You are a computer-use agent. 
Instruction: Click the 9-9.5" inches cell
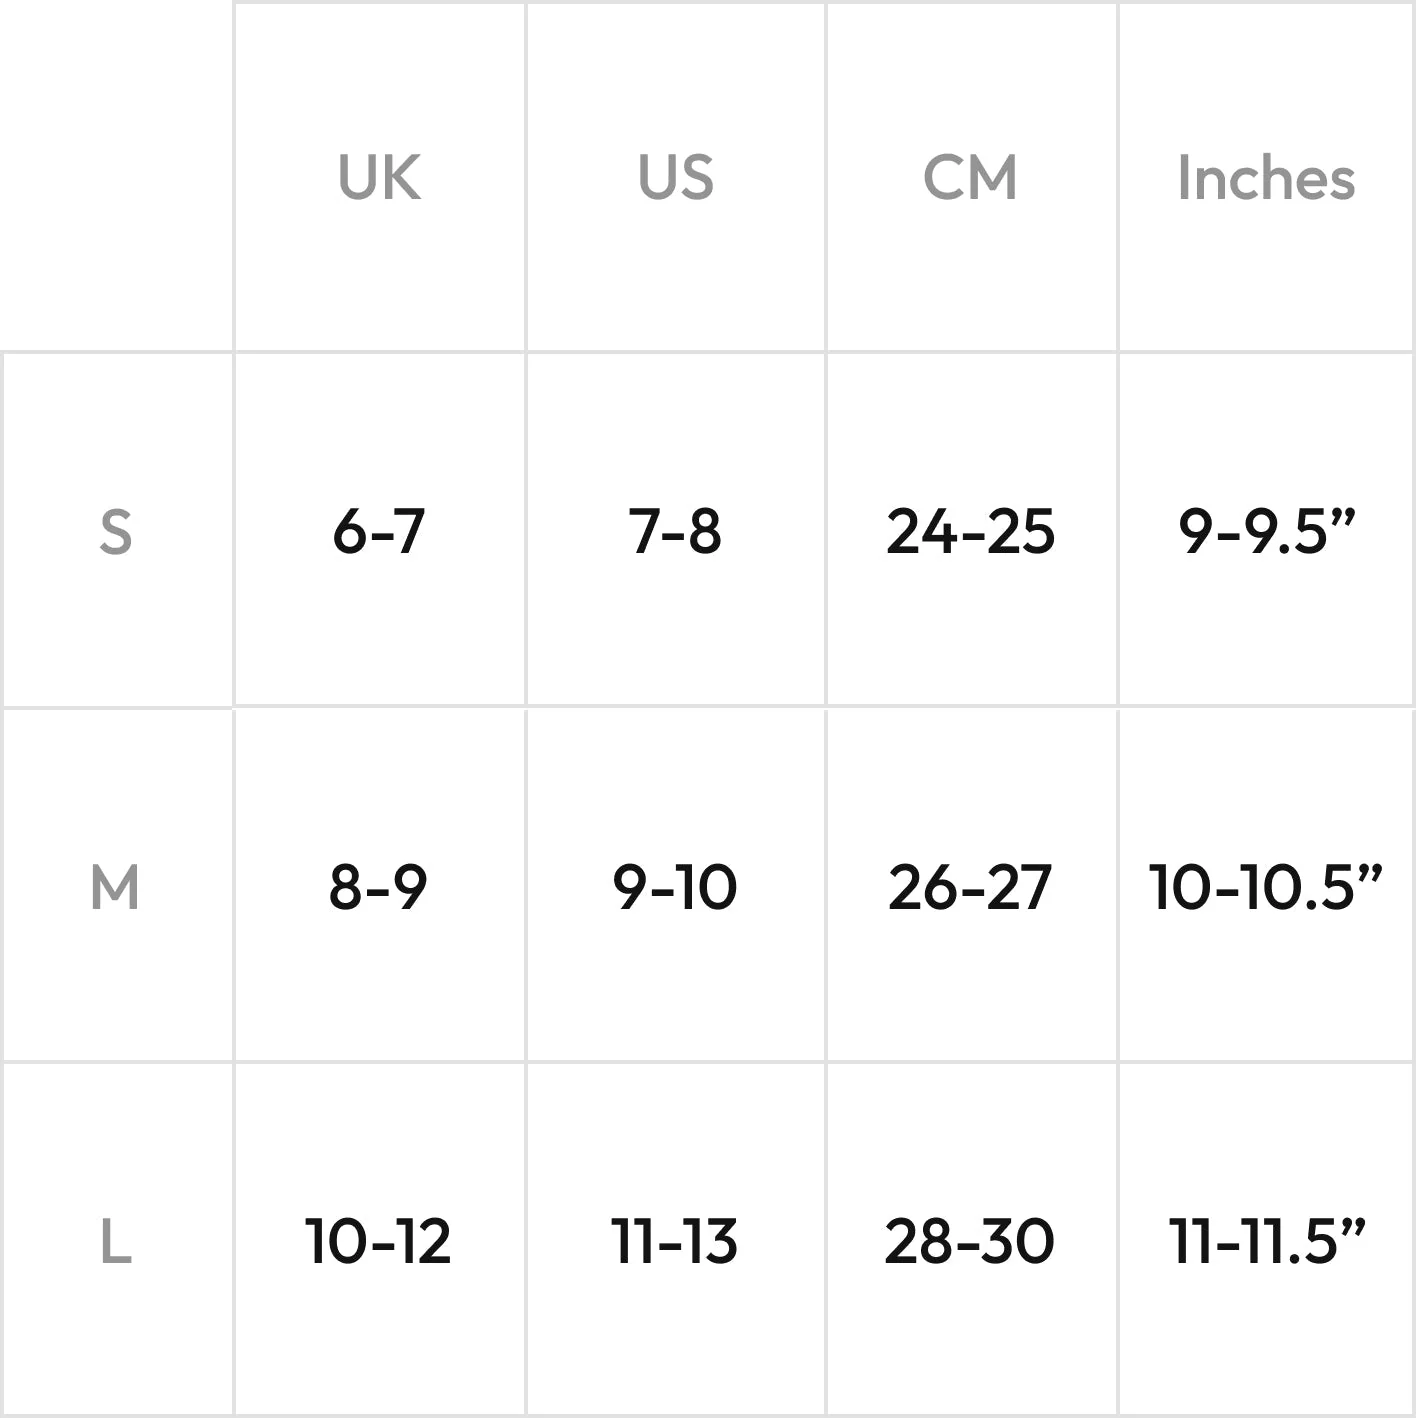click(1266, 531)
